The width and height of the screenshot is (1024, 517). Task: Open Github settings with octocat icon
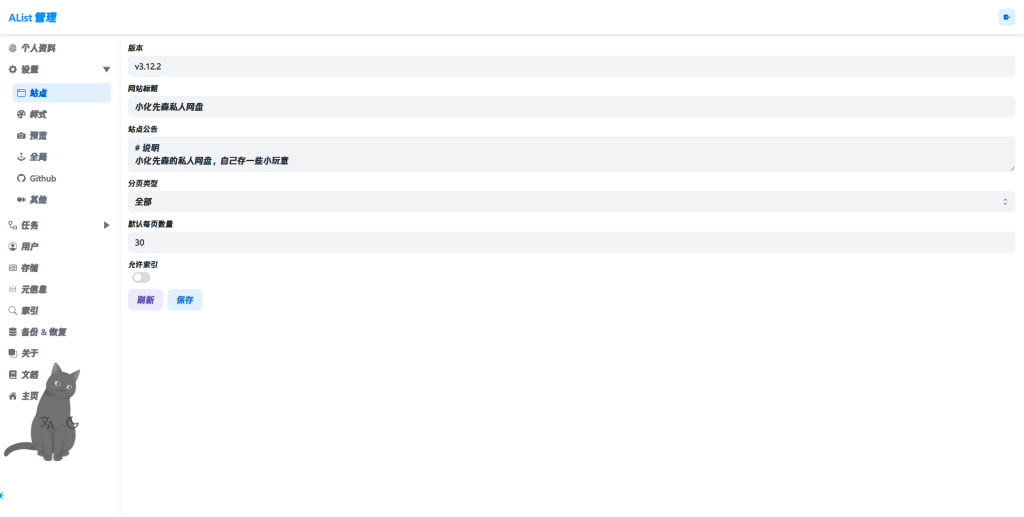[x=21, y=178]
